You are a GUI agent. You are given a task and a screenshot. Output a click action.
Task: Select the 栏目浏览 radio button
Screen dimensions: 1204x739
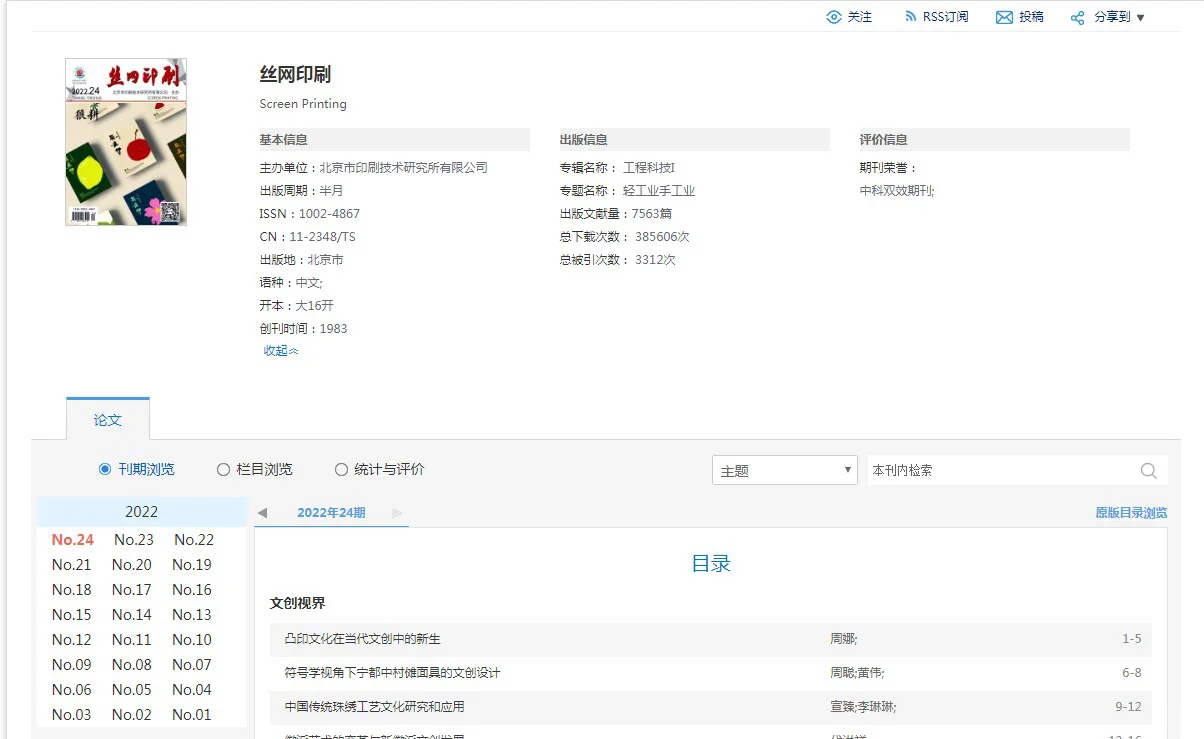pos(221,470)
